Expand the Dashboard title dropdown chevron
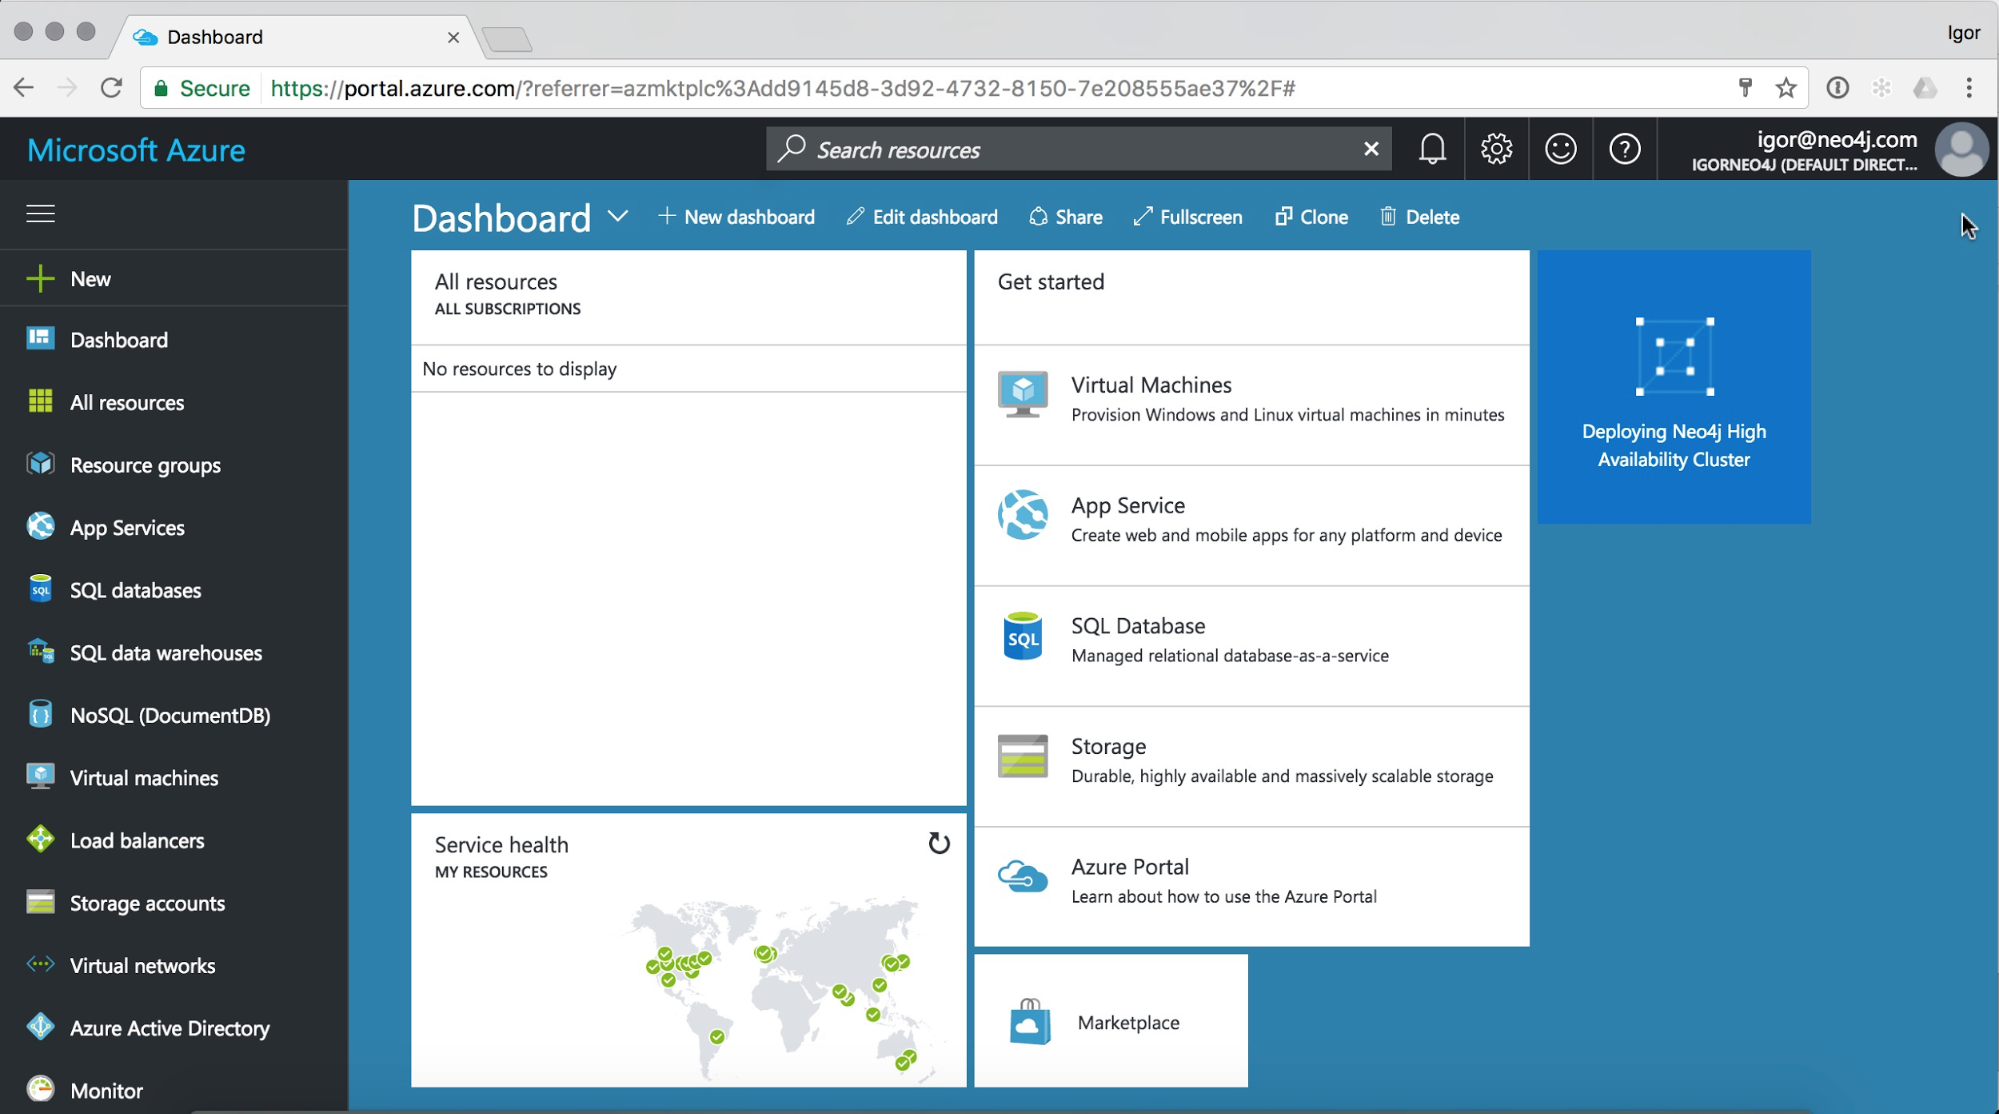1999x1114 pixels. [618, 217]
